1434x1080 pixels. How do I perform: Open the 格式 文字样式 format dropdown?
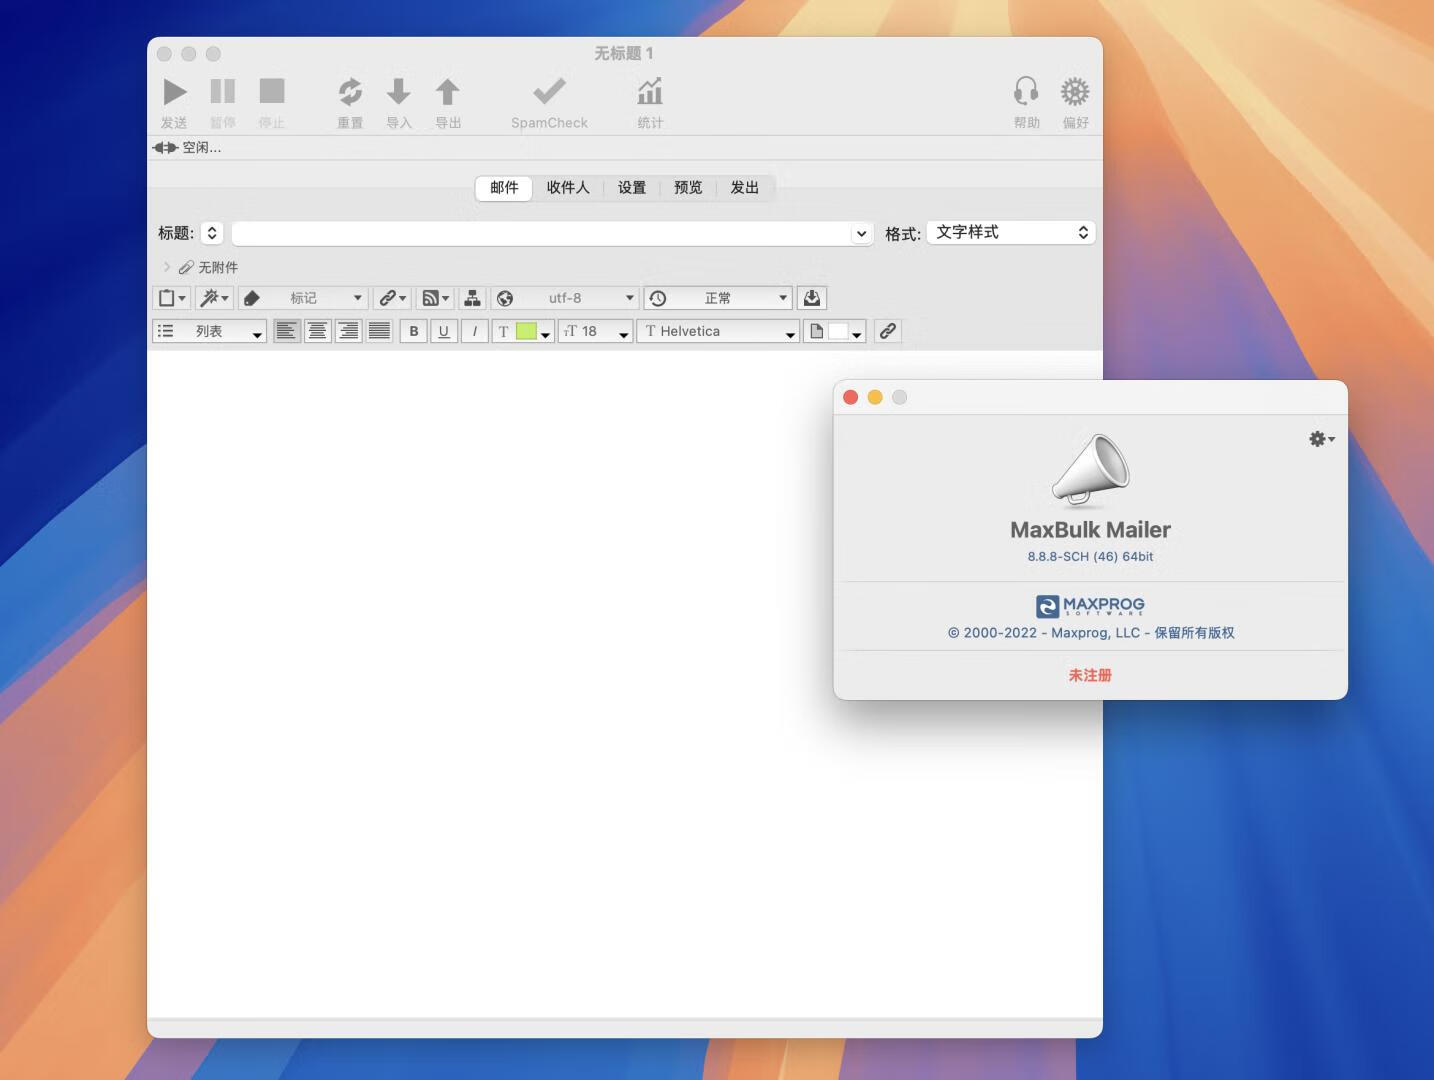(x=1011, y=232)
